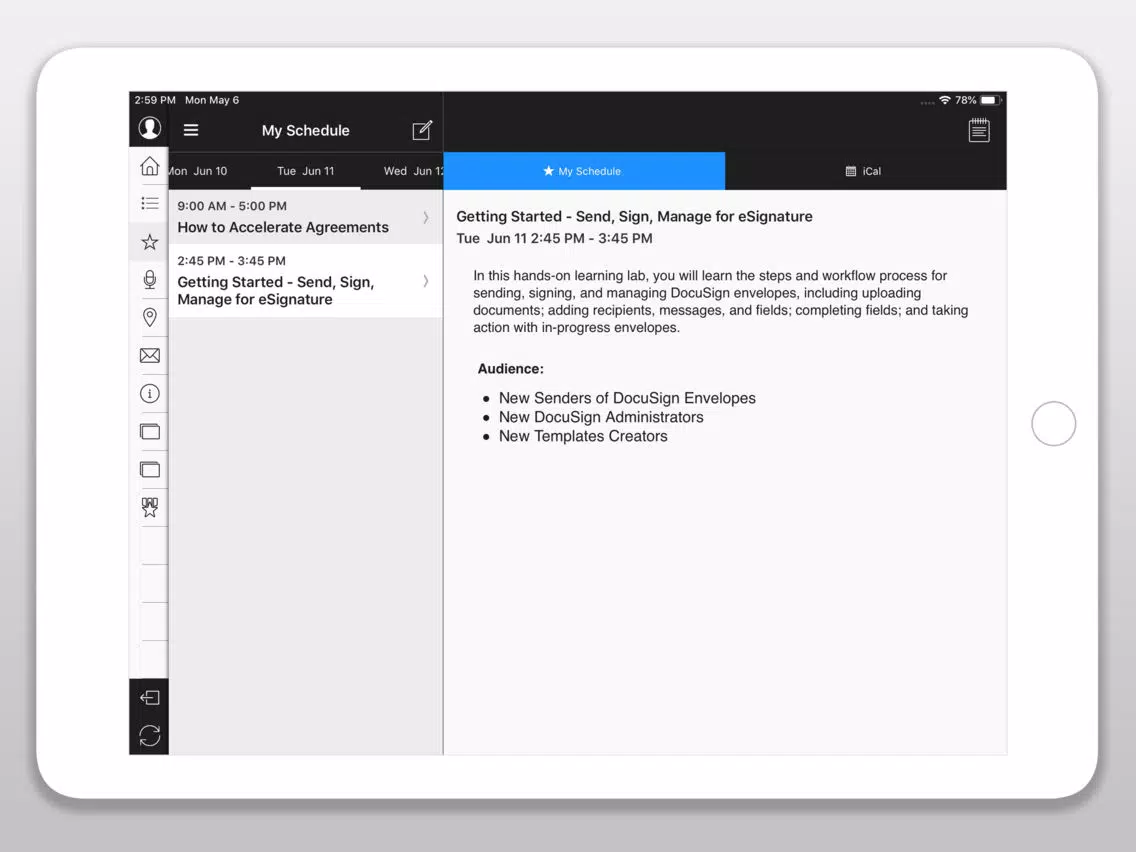Tap the Wi-Fi status icon
This screenshot has height=852, width=1136.
945,100
